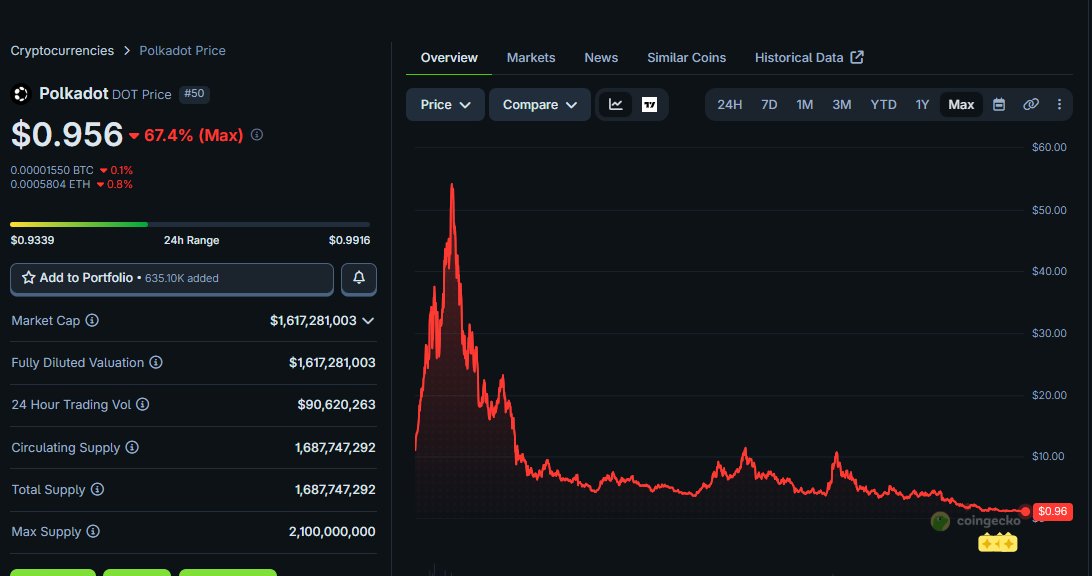Viewport: 1092px width, 576px height.
Task: Show Max Supply info icon
Action: (x=93, y=531)
